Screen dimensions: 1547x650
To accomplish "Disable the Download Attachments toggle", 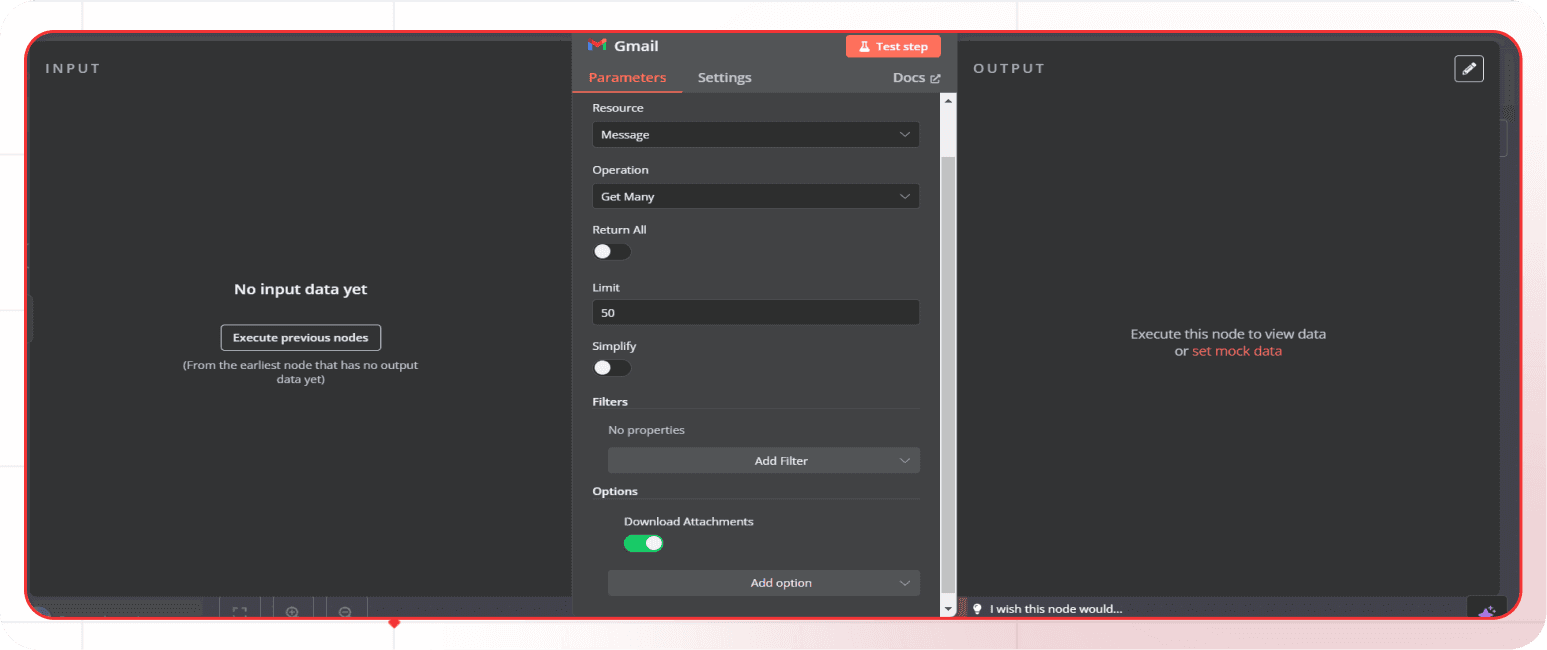I will [643, 542].
